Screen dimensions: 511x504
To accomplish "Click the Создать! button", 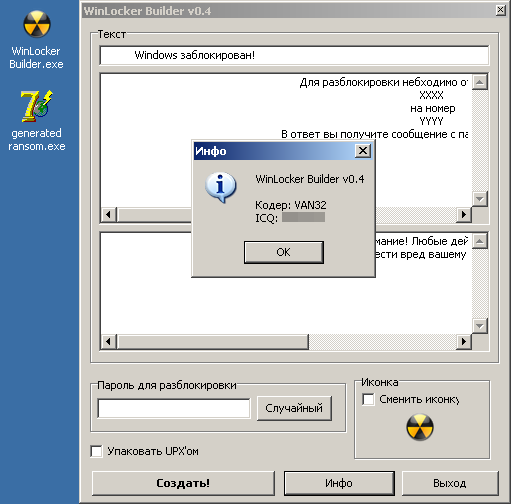I will [x=183, y=483].
